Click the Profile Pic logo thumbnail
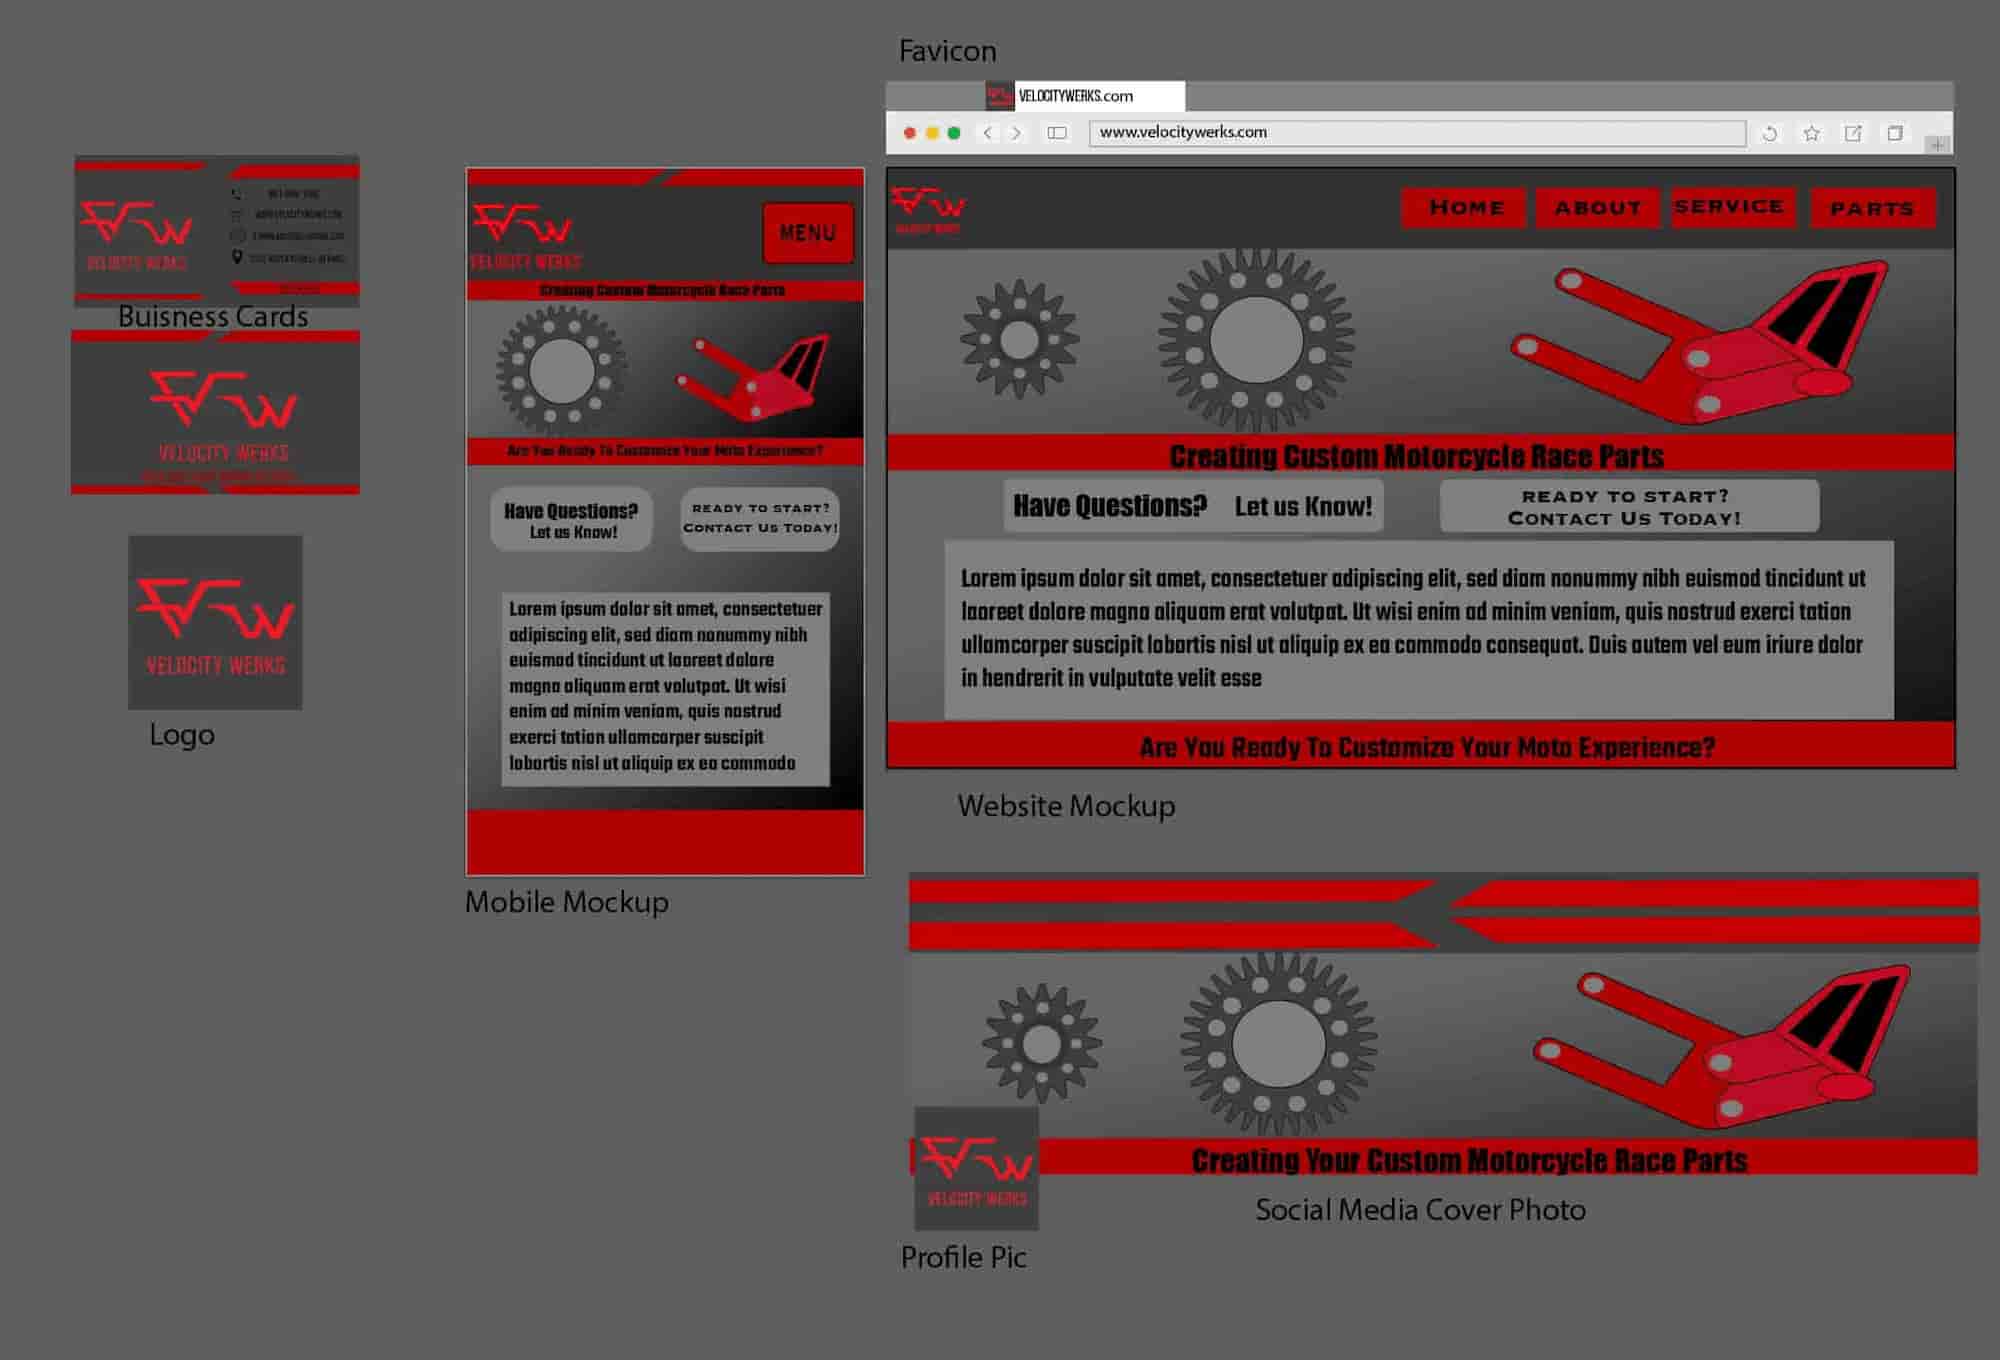 (x=976, y=1168)
